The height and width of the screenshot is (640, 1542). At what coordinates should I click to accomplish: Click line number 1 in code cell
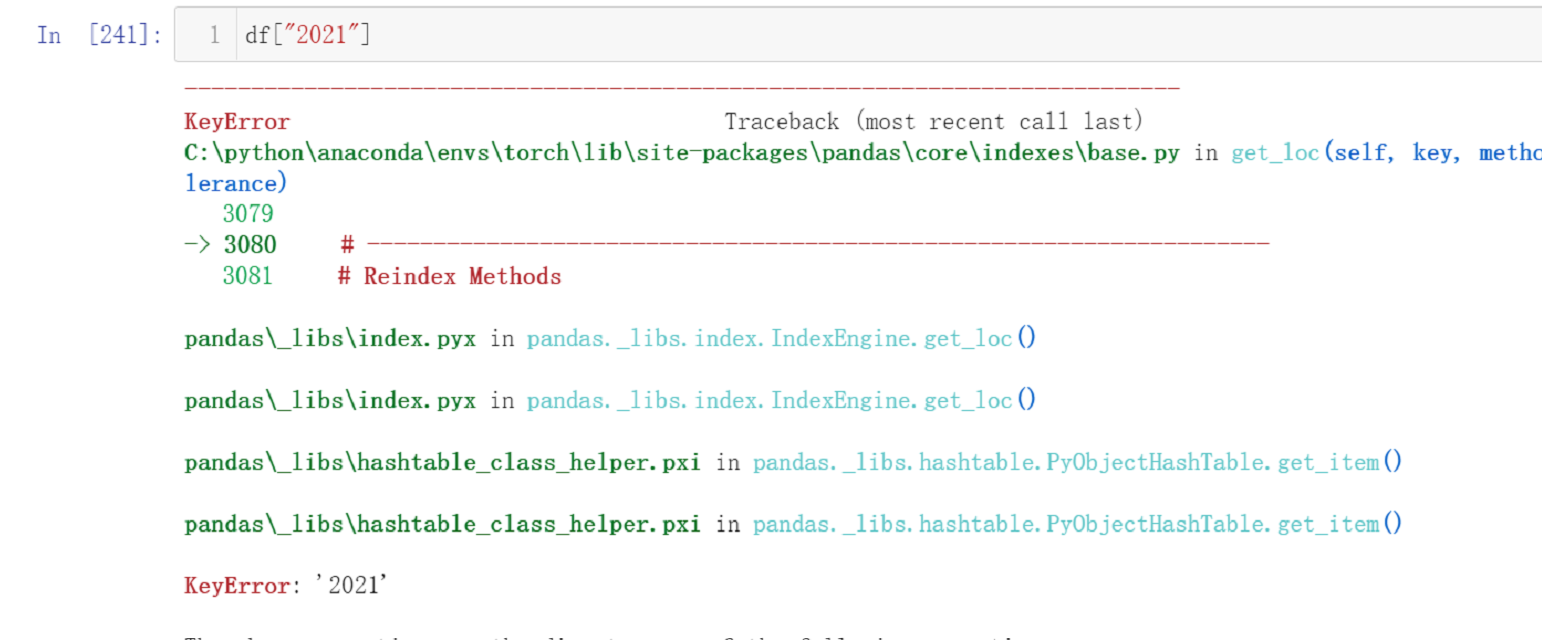click(x=213, y=35)
